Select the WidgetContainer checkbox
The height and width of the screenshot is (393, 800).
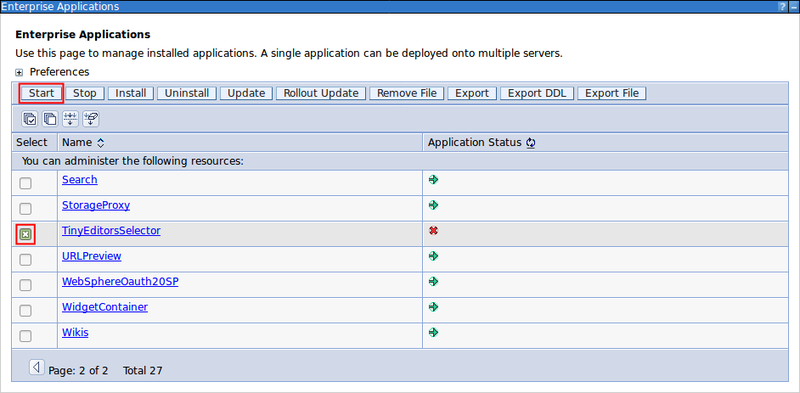tap(25, 311)
